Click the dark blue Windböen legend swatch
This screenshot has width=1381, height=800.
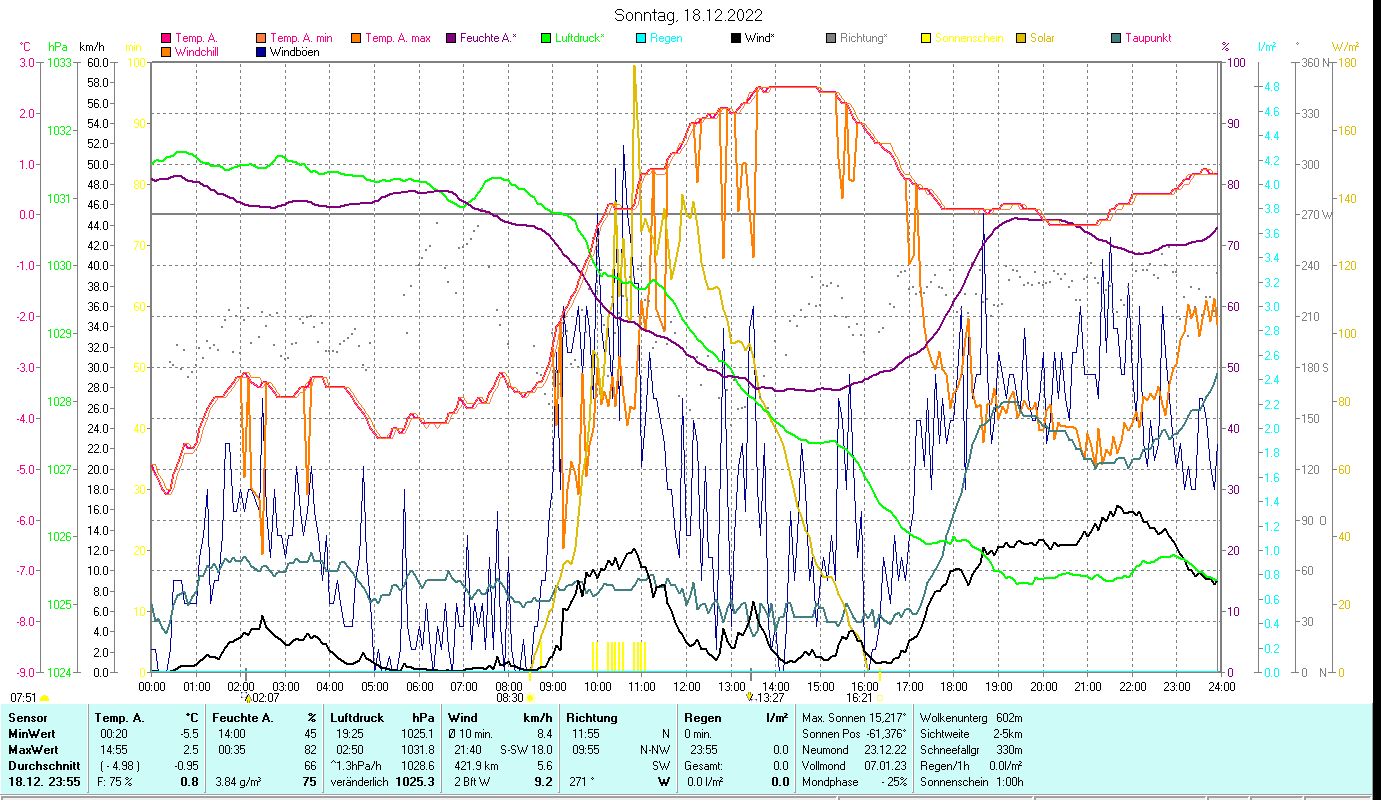tap(261, 52)
